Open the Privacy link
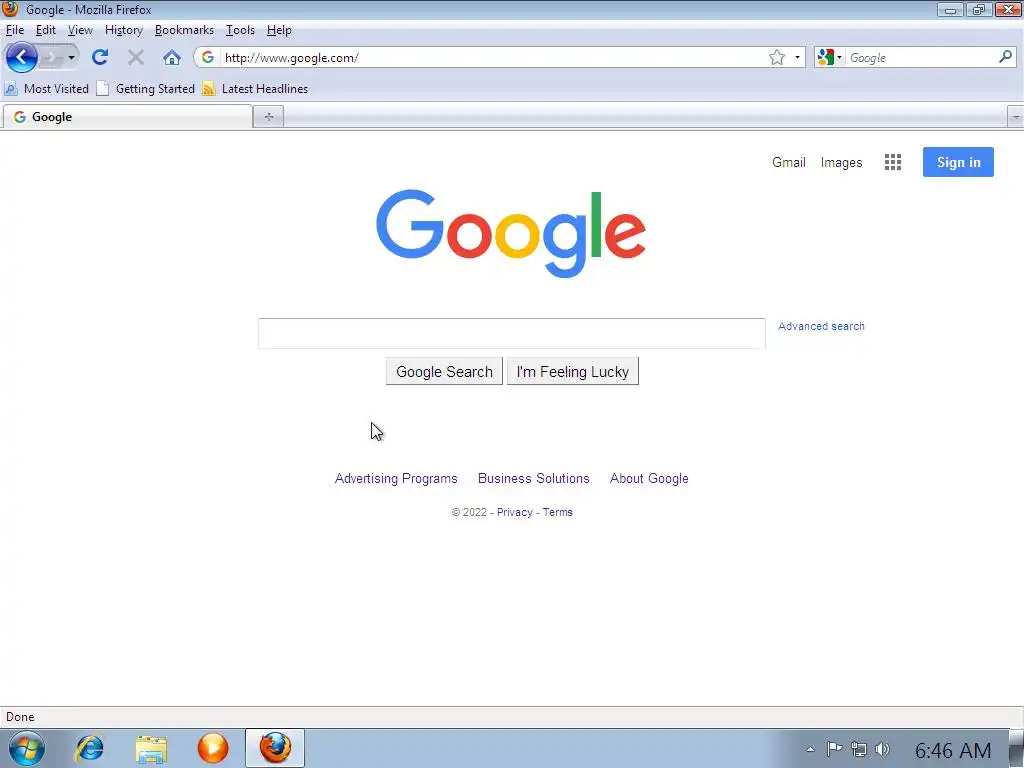 pyautogui.click(x=515, y=512)
